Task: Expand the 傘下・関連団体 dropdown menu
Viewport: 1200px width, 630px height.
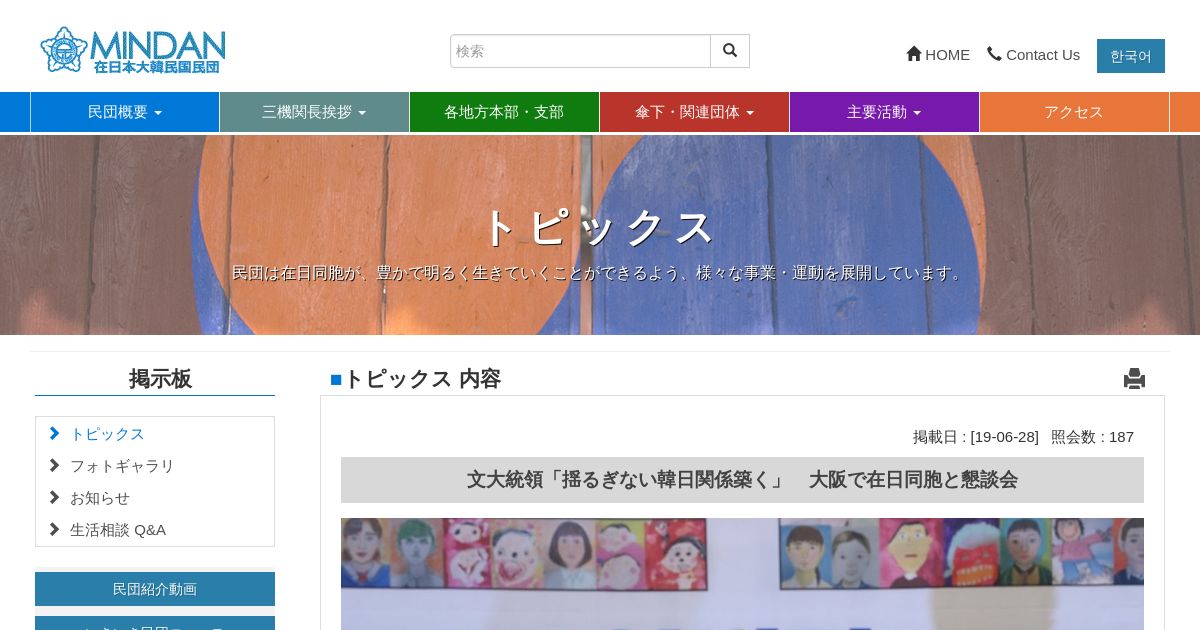Action: pyautogui.click(x=694, y=112)
